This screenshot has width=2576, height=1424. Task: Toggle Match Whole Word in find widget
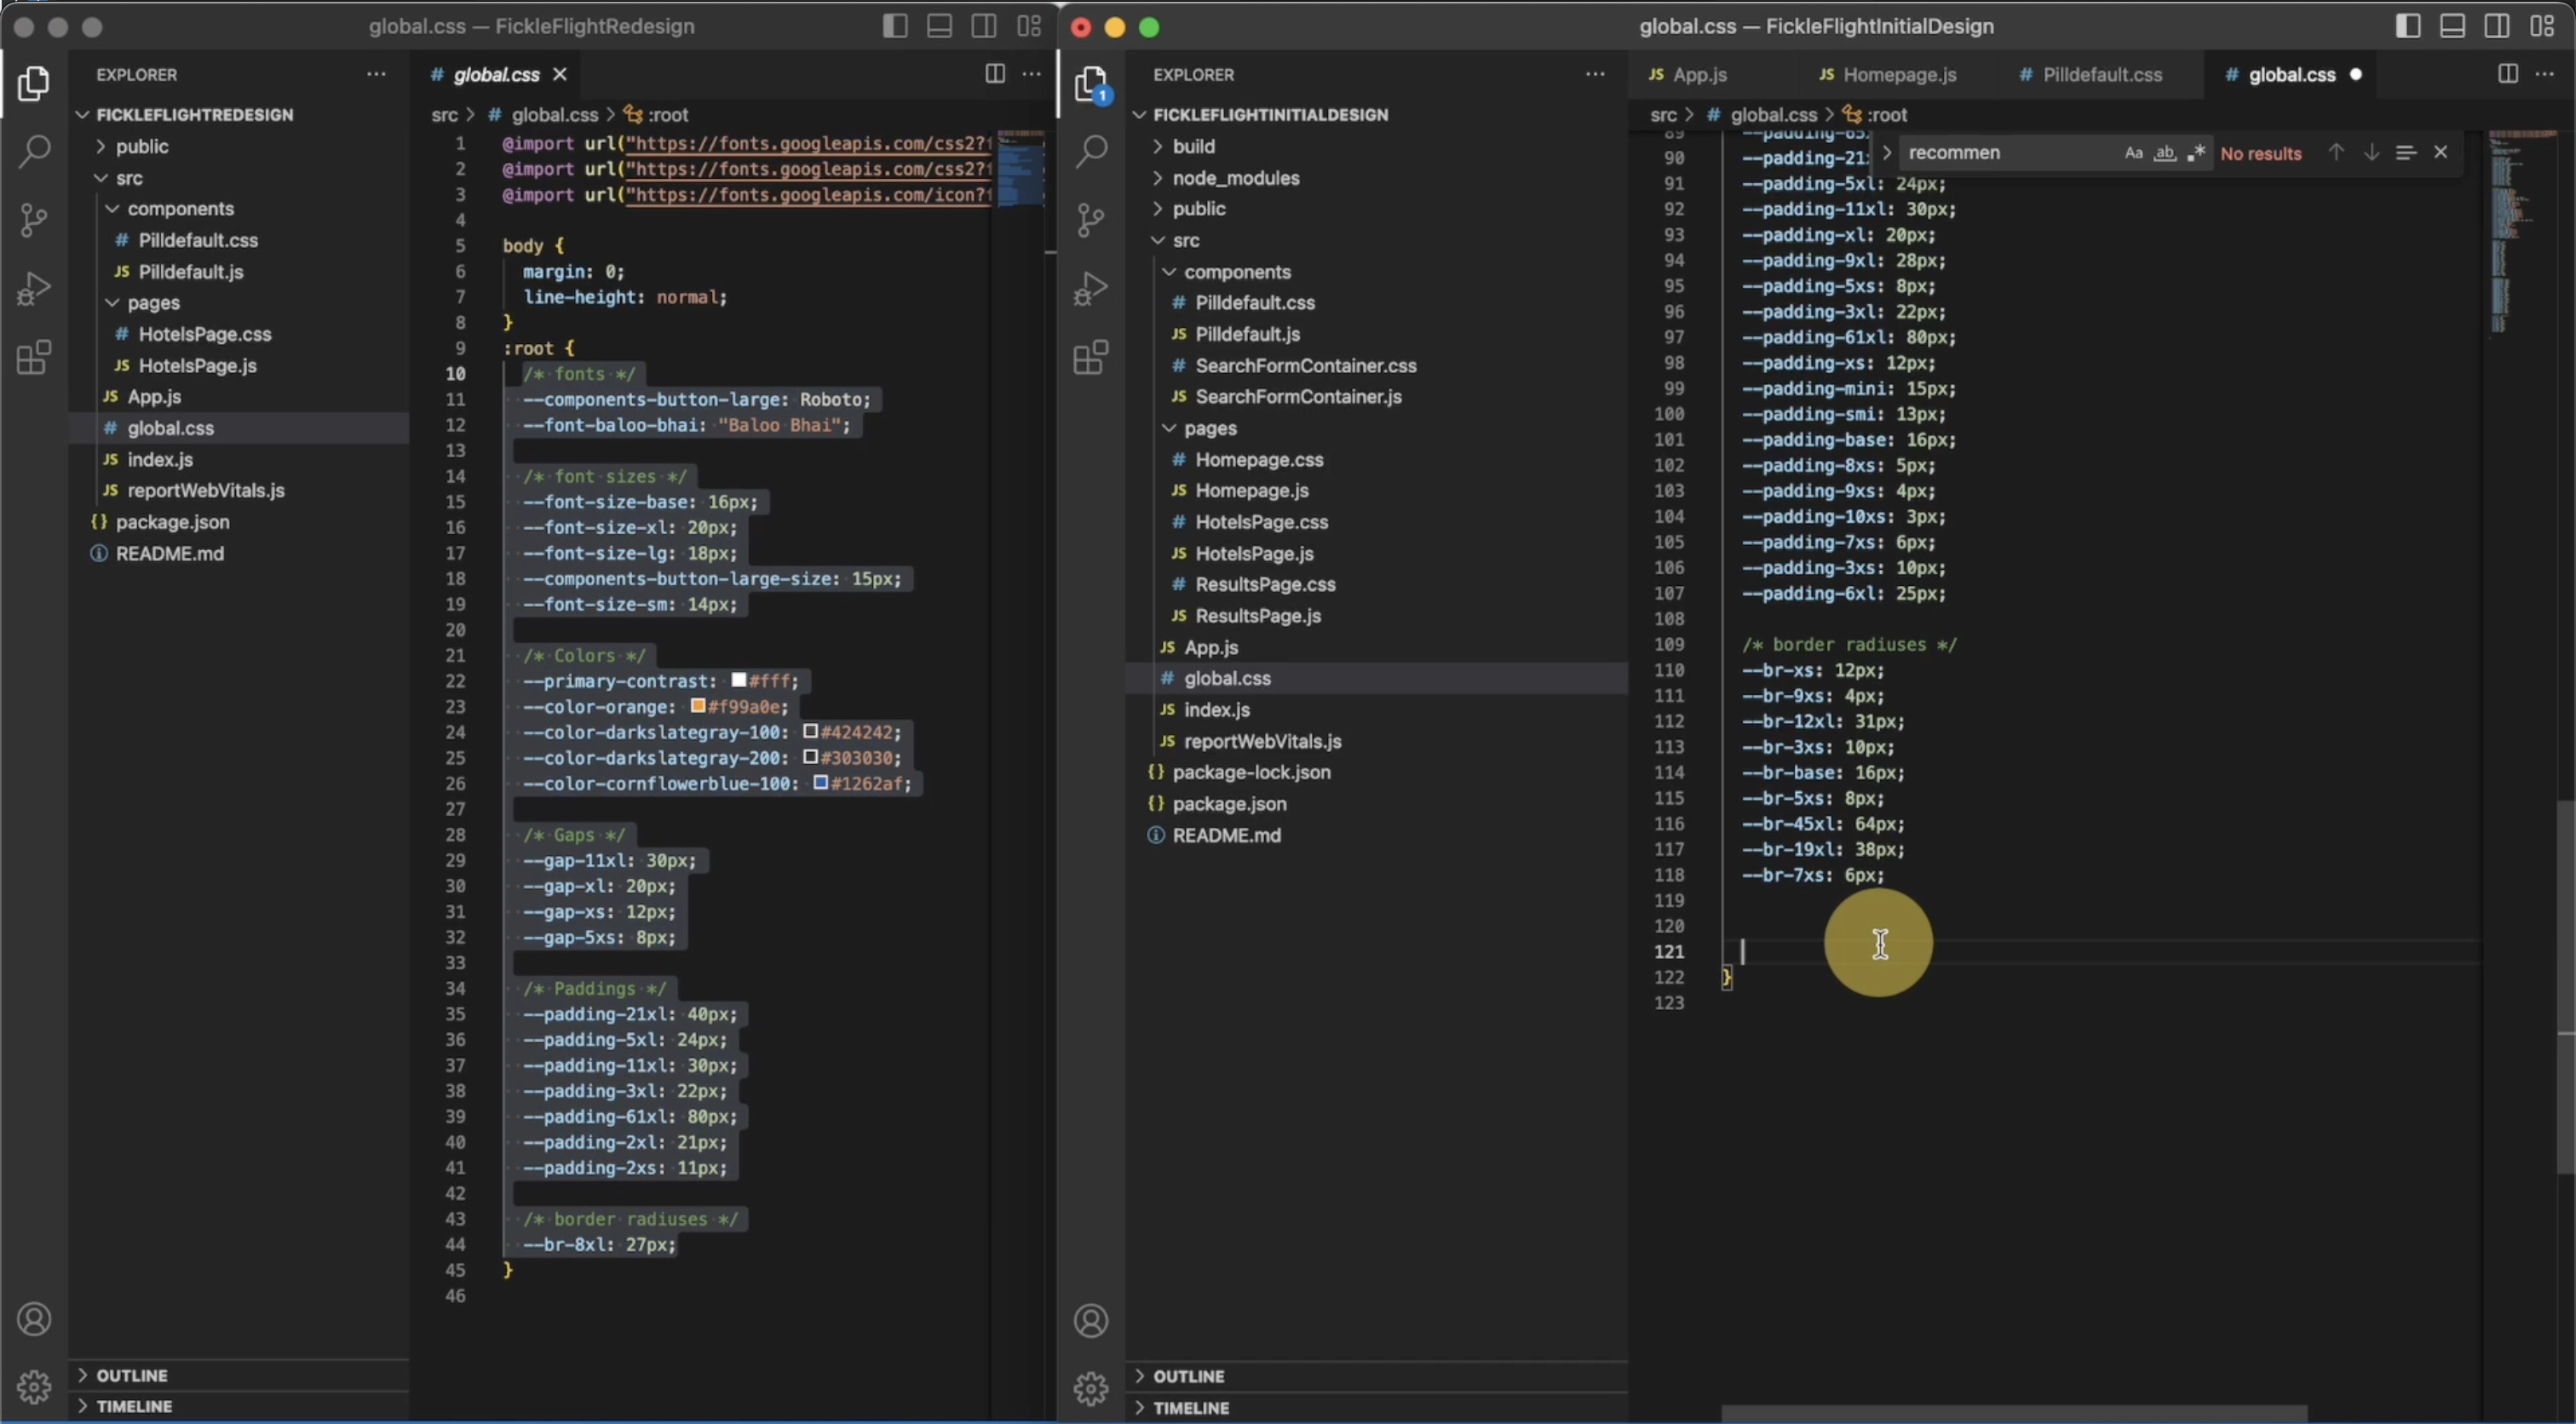point(2164,153)
